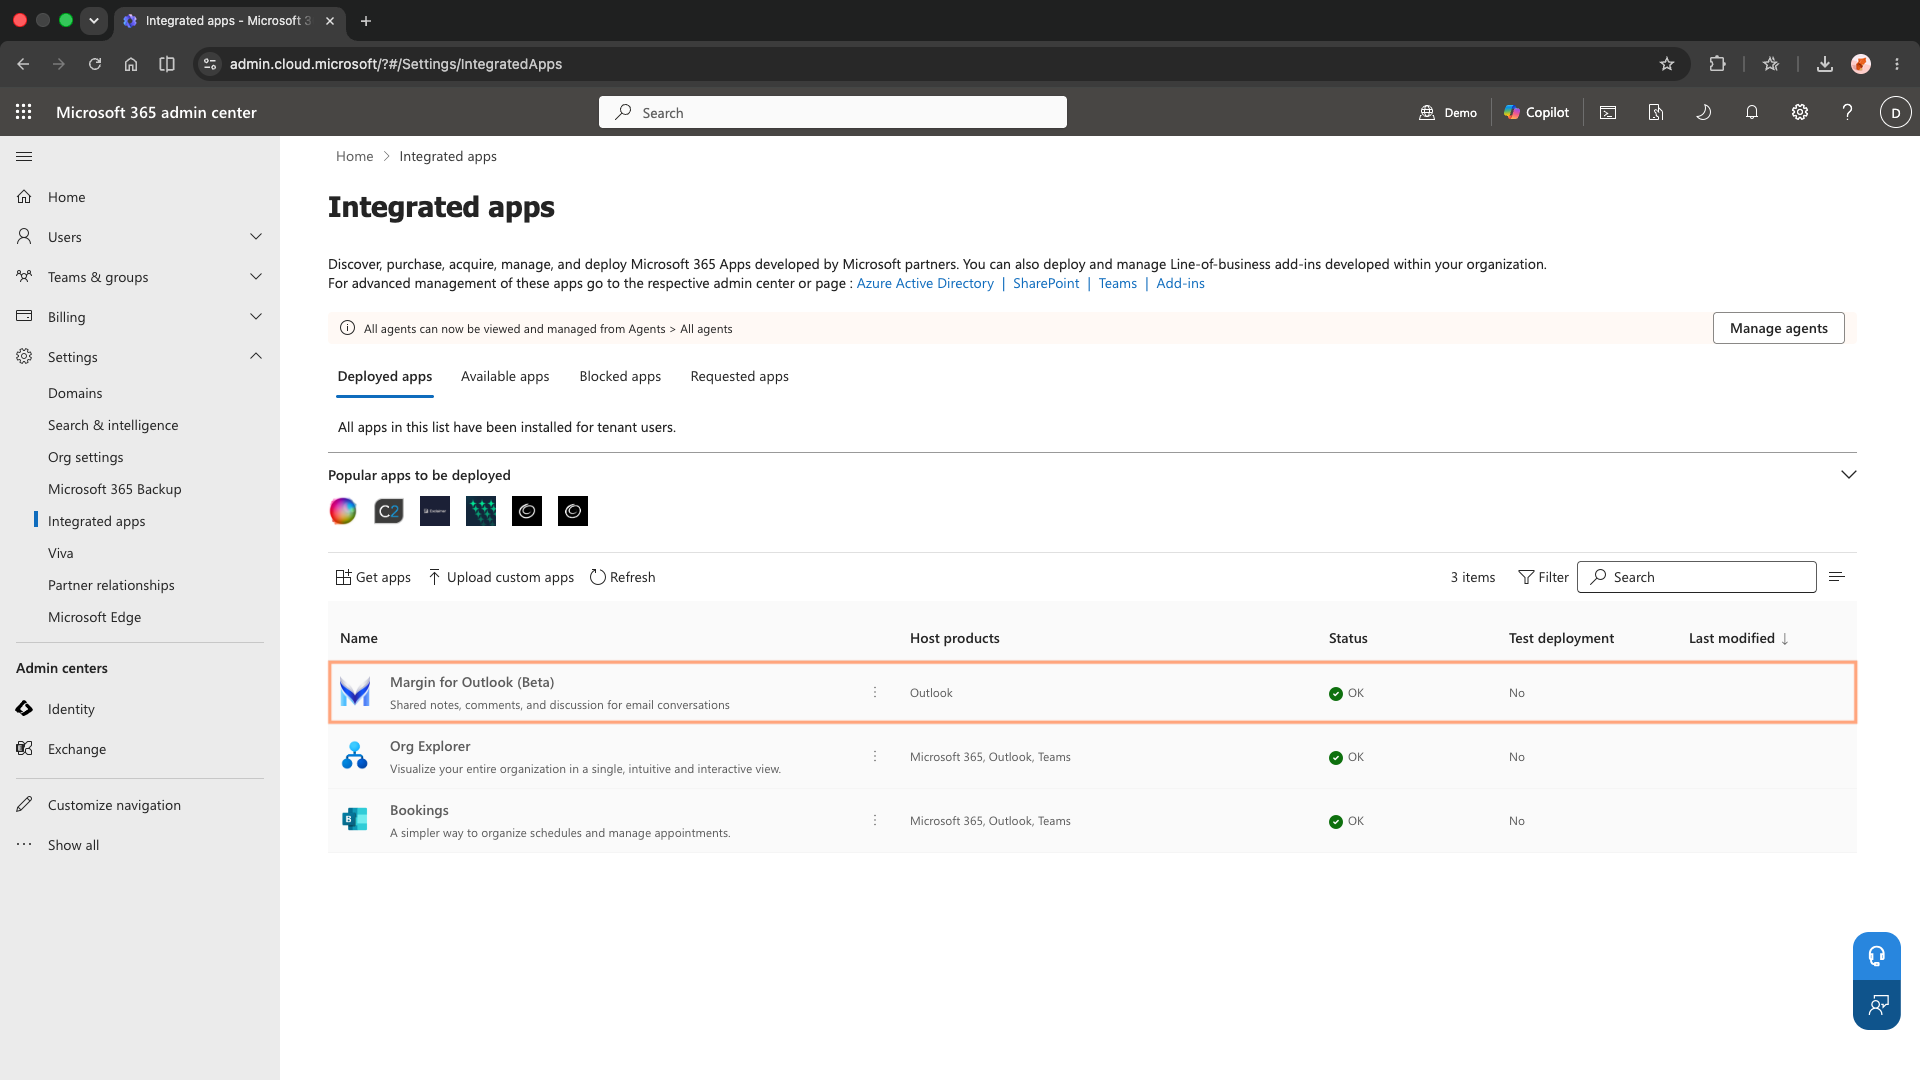Screen dimensions: 1920x1080
Task: Collapse the navigation hamburger menu
Action: point(24,156)
